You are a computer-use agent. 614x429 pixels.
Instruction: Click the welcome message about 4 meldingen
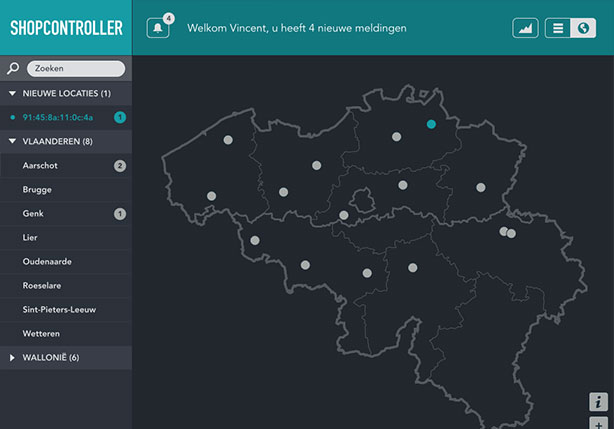point(296,28)
